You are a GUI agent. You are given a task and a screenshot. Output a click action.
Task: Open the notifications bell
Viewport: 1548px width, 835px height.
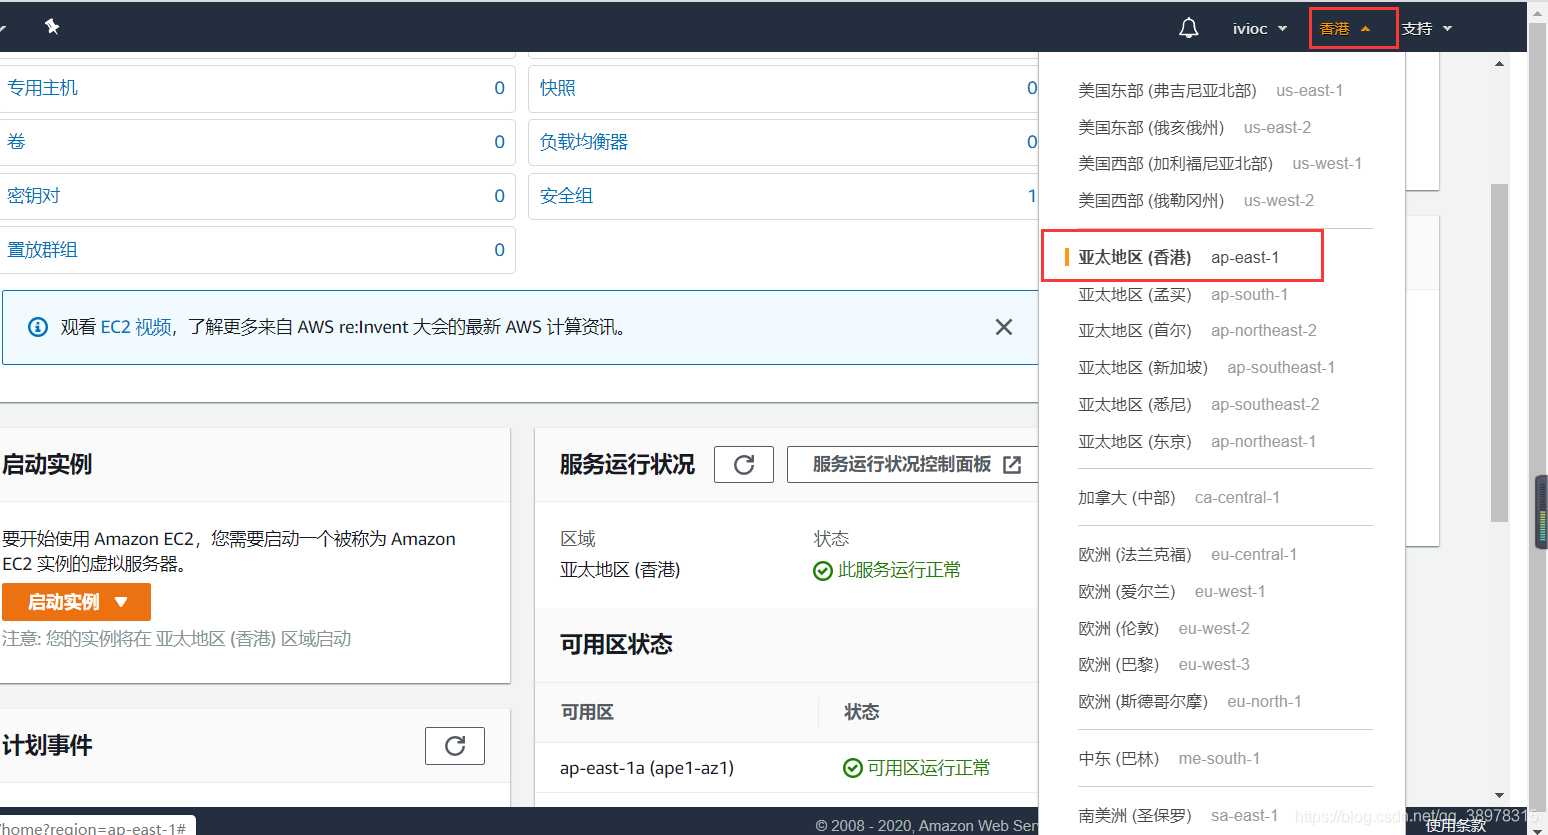pos(1188,28)
